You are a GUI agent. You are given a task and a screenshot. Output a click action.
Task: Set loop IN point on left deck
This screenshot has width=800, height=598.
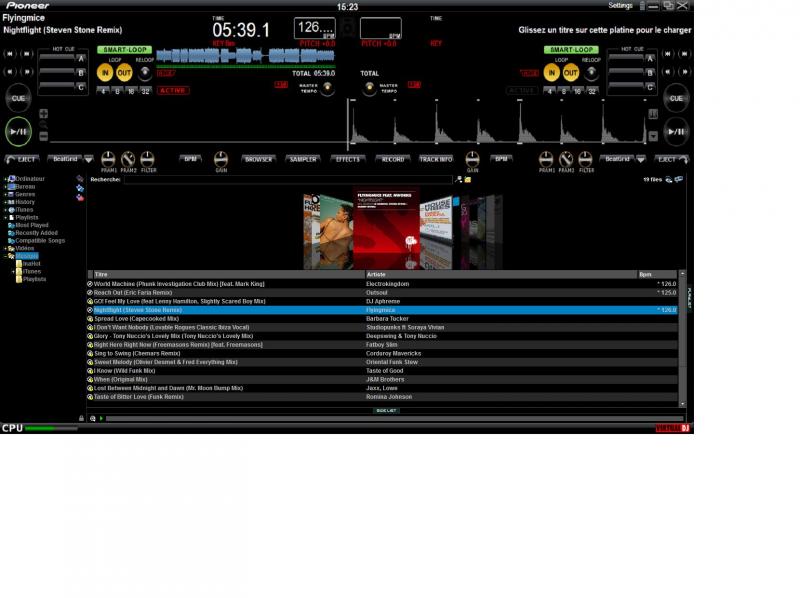(x=105, y=72)
